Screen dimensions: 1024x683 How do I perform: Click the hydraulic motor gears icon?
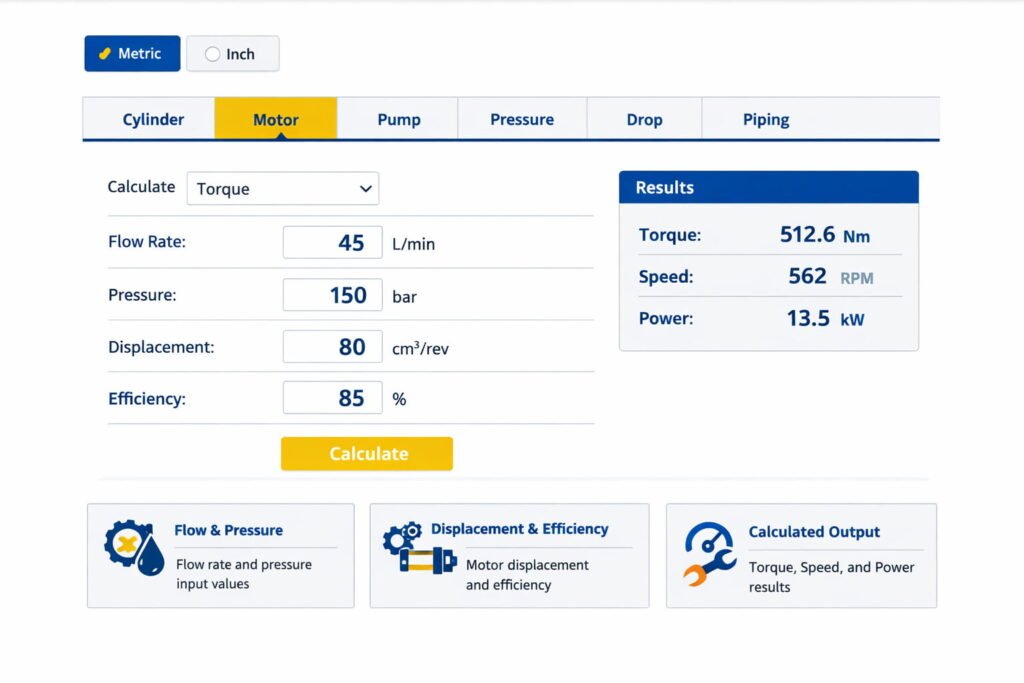pyautogui.click(x=414, y=549)
